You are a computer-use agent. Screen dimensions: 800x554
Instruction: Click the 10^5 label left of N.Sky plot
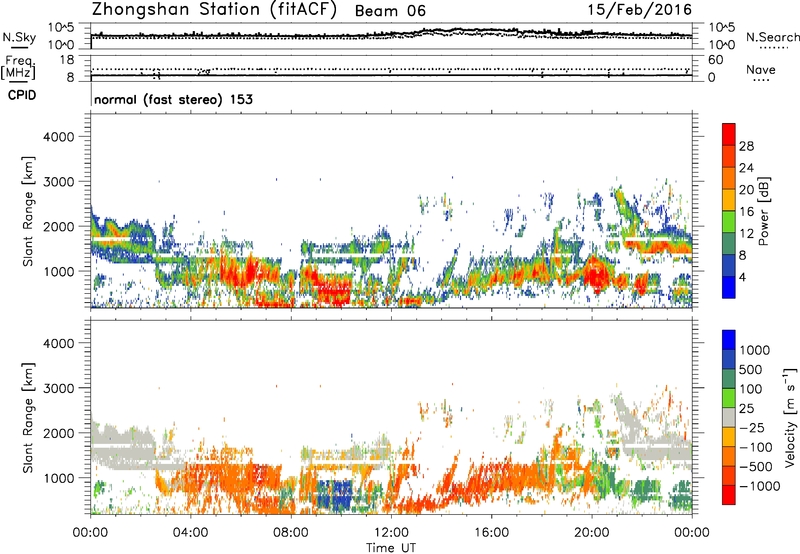[61, 27]
